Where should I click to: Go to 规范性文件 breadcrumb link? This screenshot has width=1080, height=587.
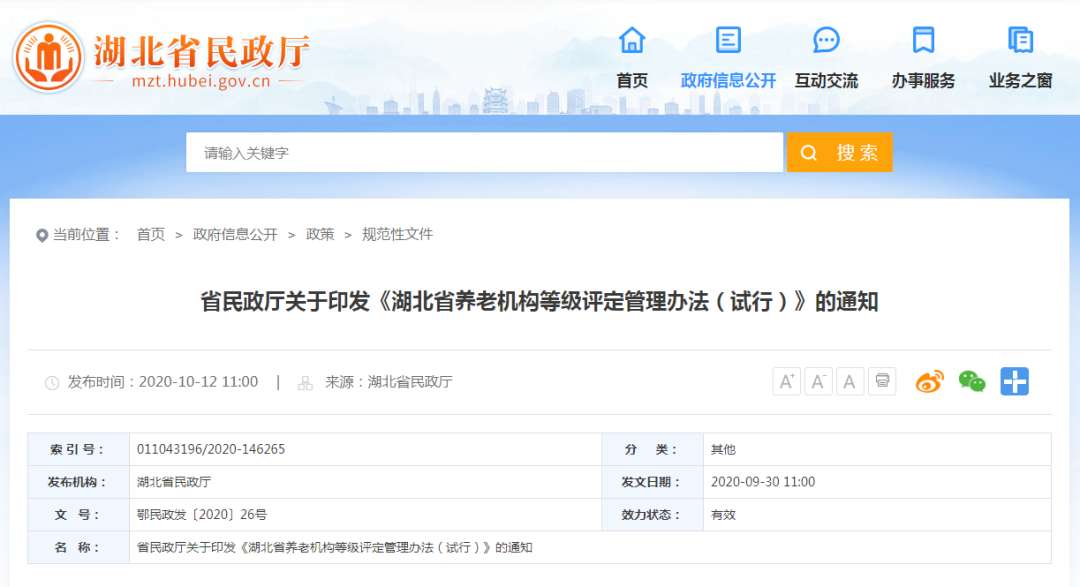pyautogui.click(x=397, y=234)
